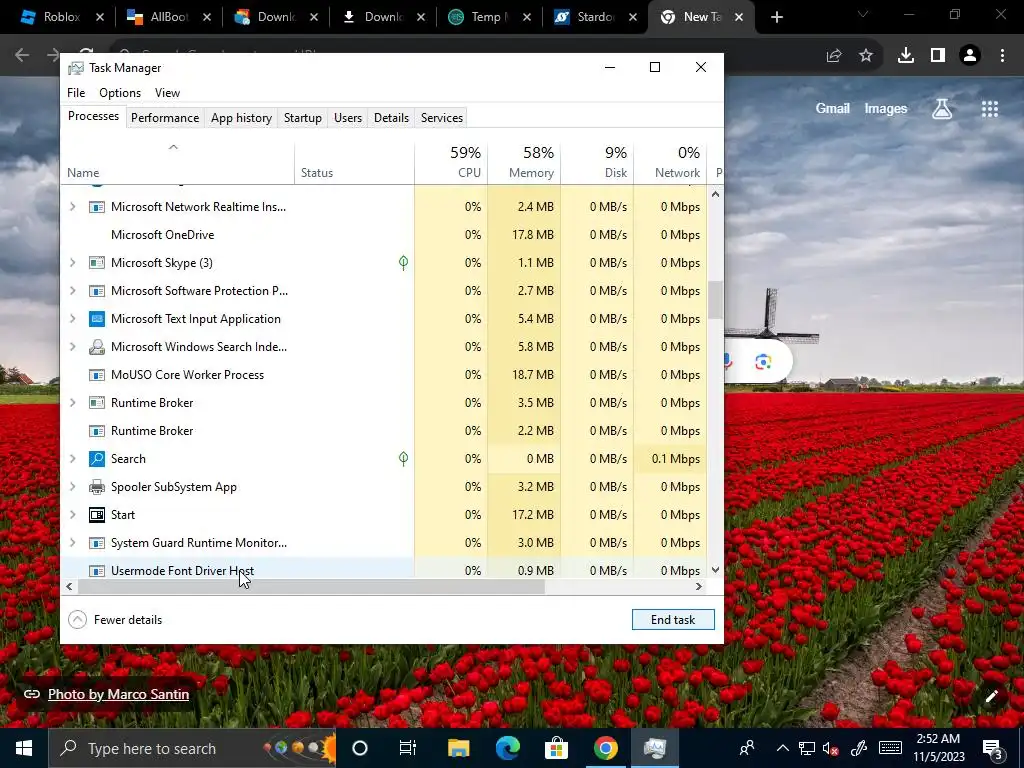
Task: Switch to the Performance tab
Action: (x=165, y=118)
